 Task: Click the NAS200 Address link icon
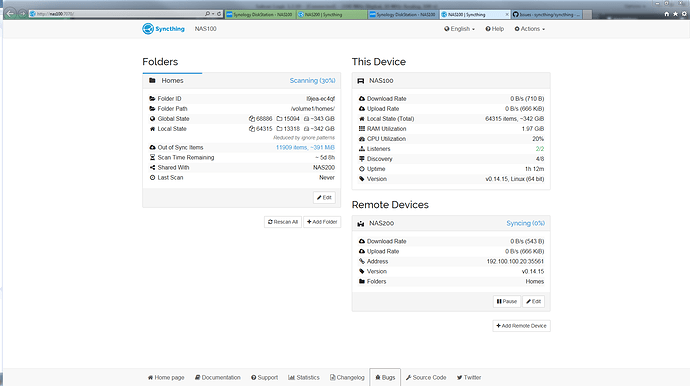[x=362, y=261]
